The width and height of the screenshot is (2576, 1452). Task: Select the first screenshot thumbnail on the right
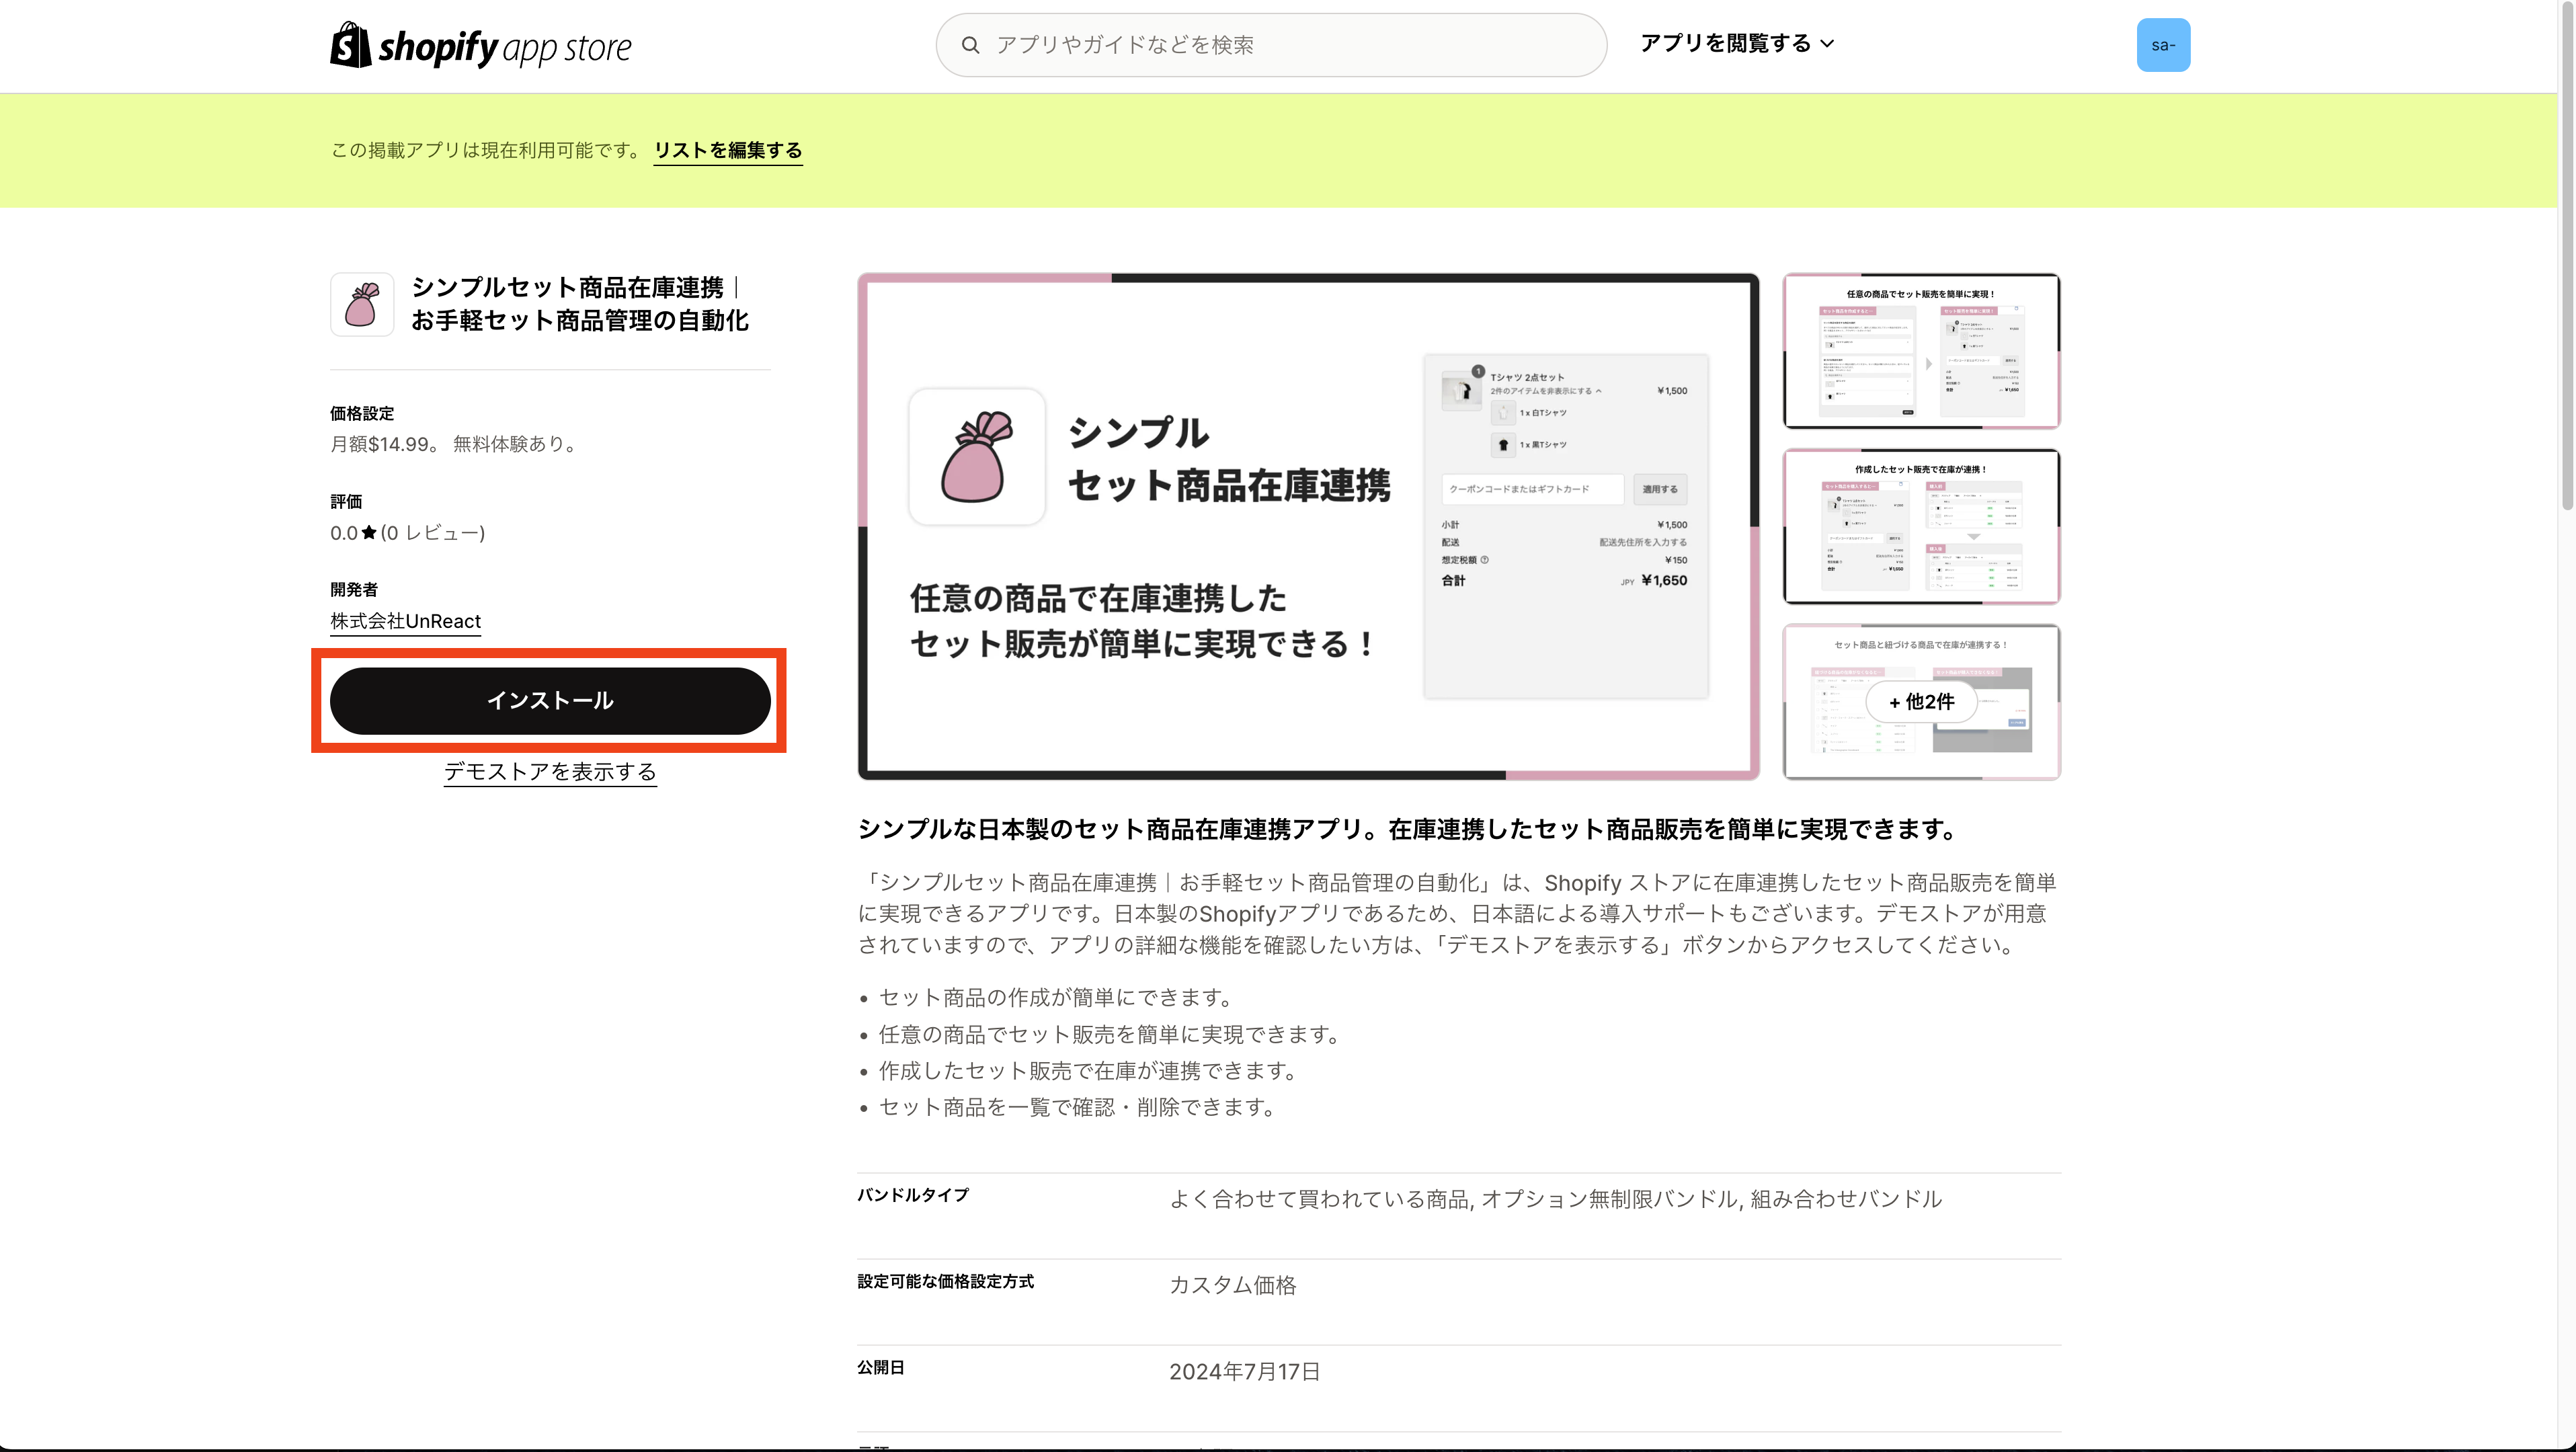coord(1920,351)
